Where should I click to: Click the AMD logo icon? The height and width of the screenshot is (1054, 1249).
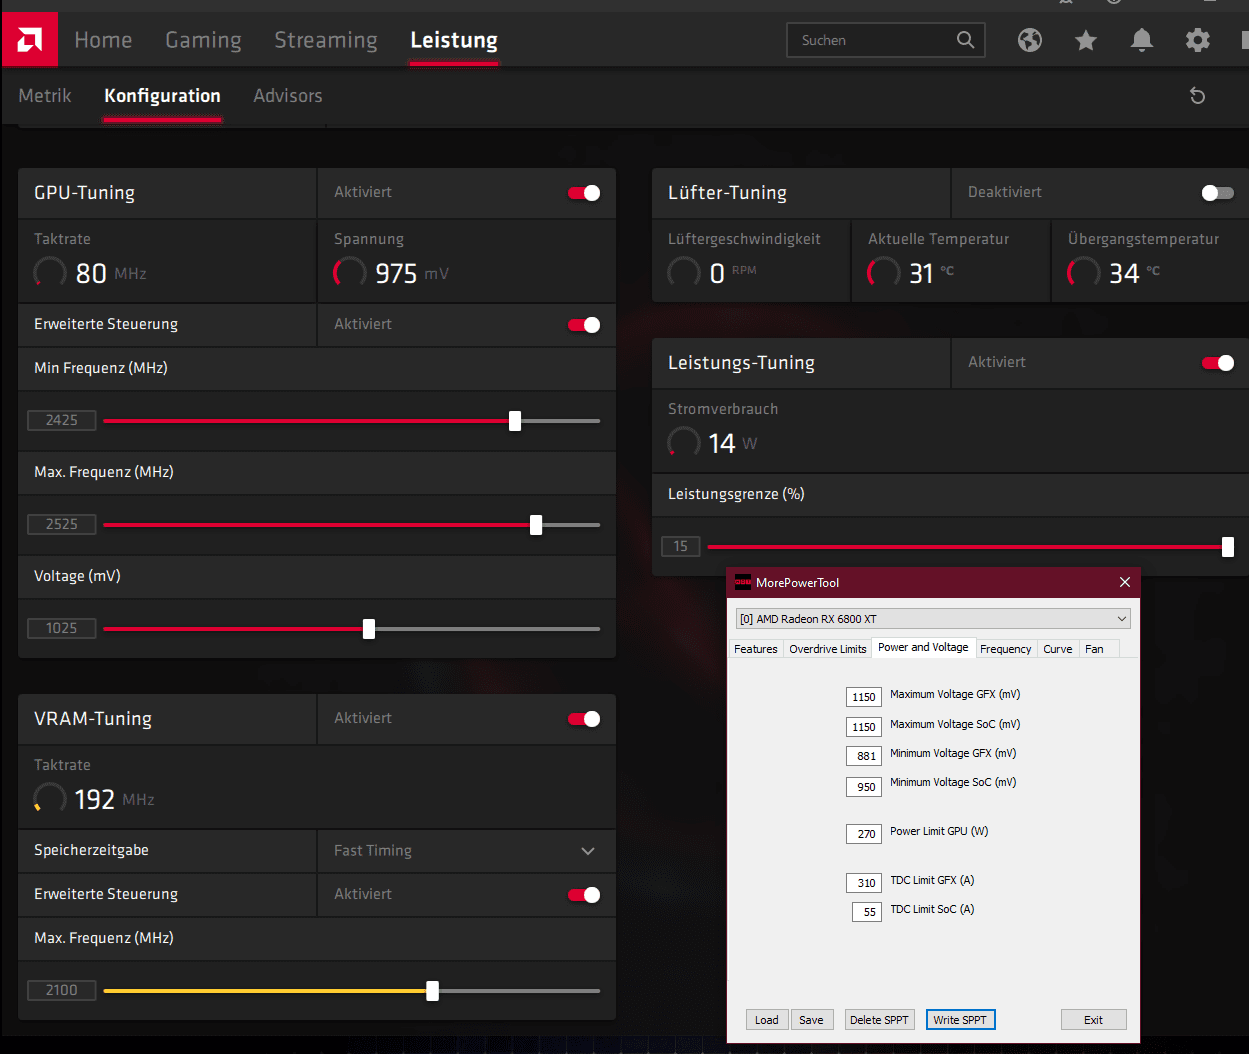[30, 40]
